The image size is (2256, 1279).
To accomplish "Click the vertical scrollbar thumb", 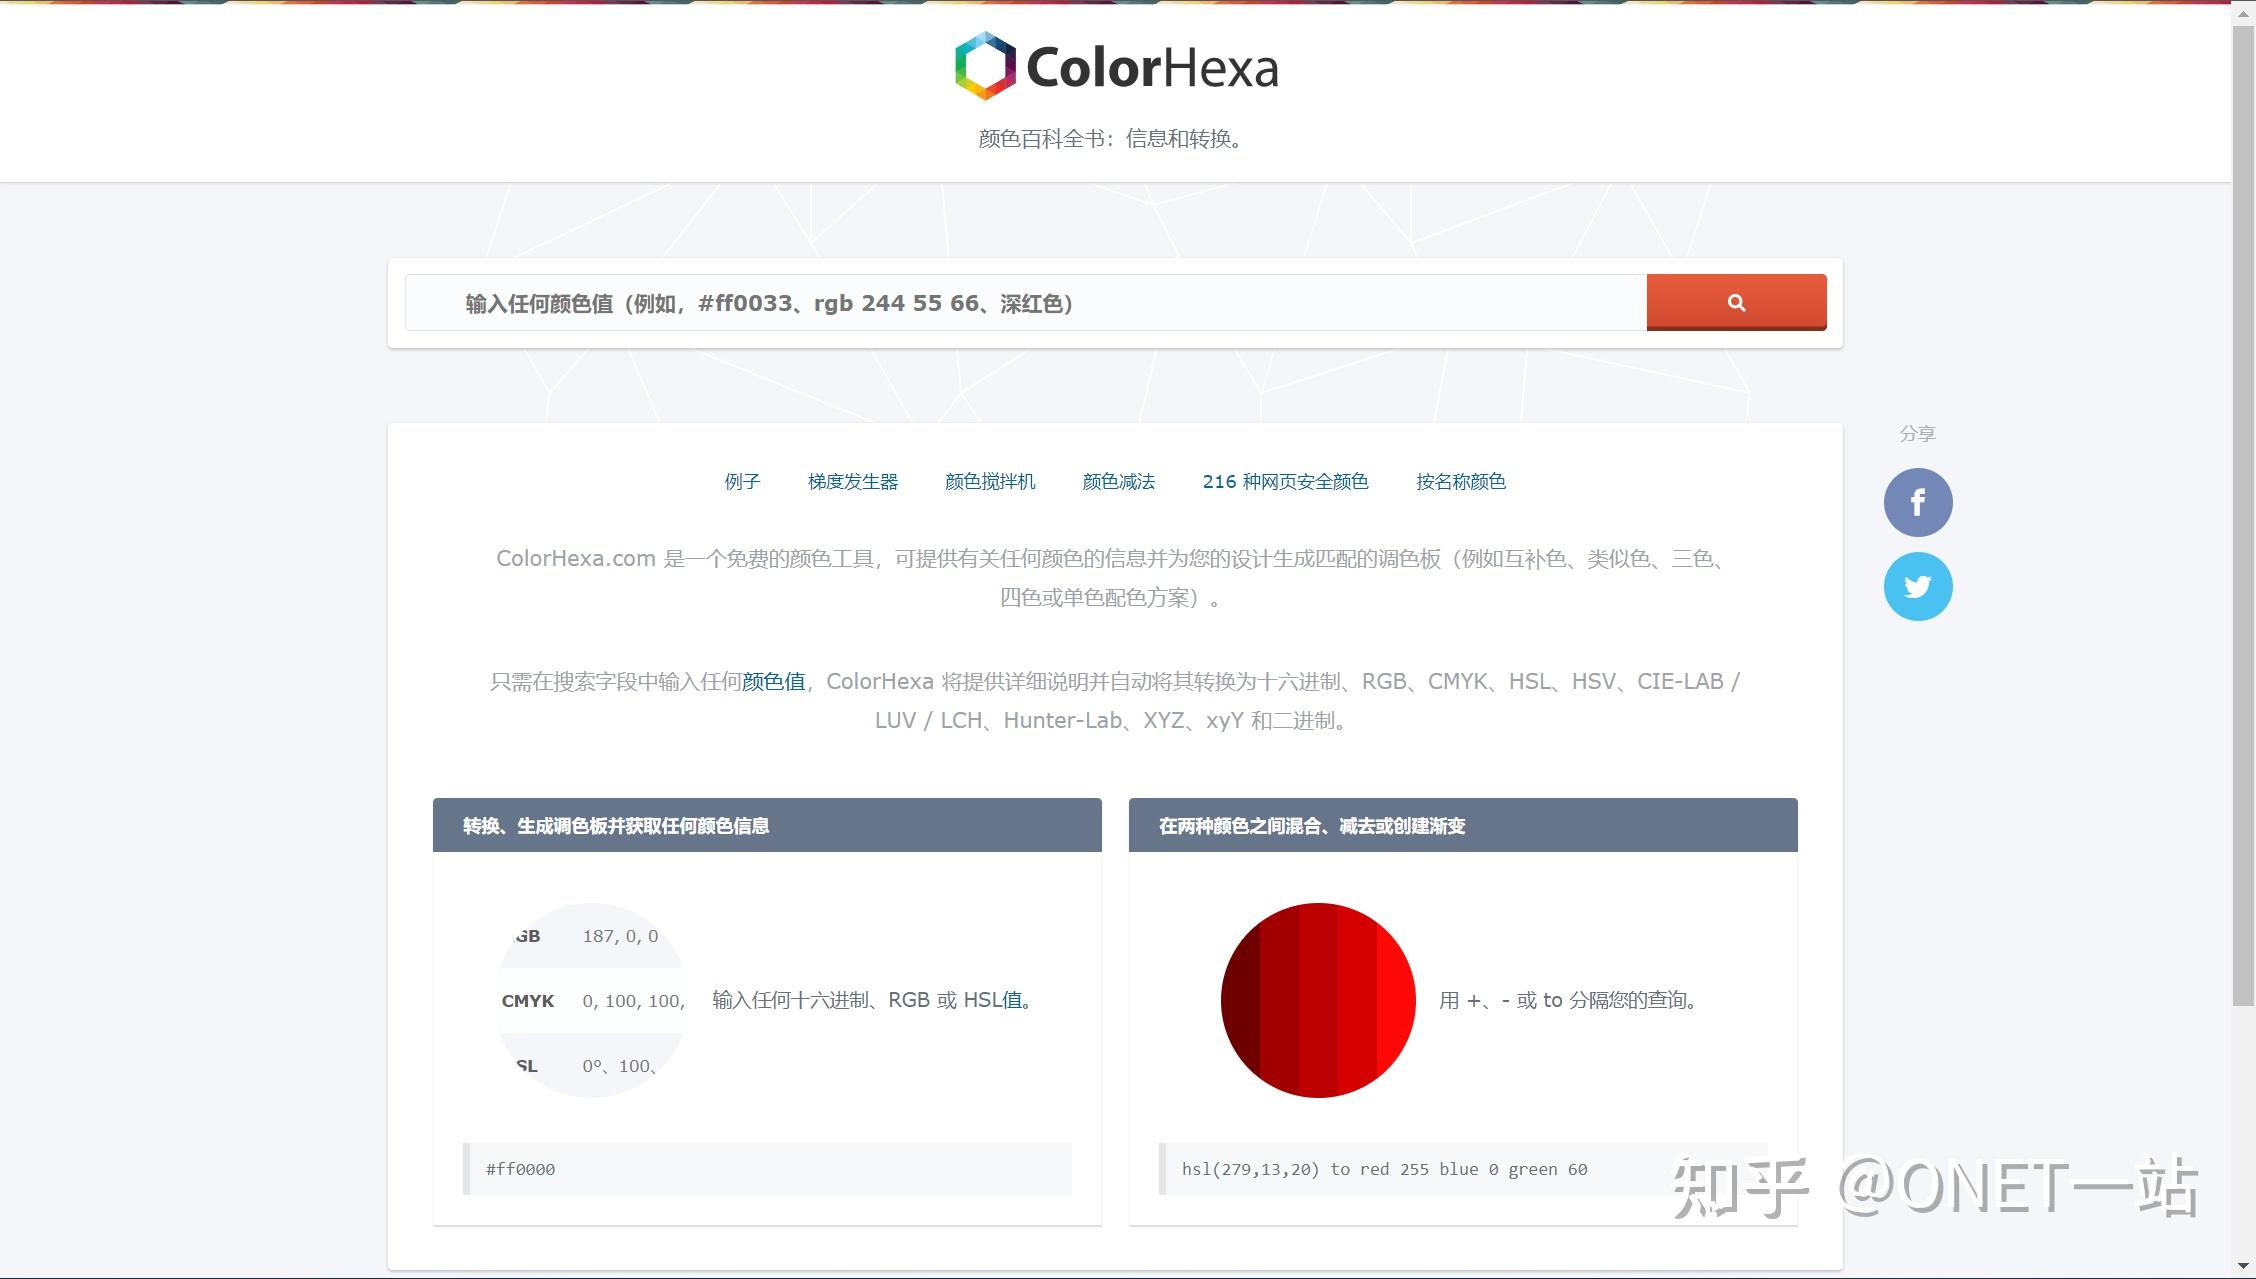I will pyautogui.click(x=2244, y=515).
